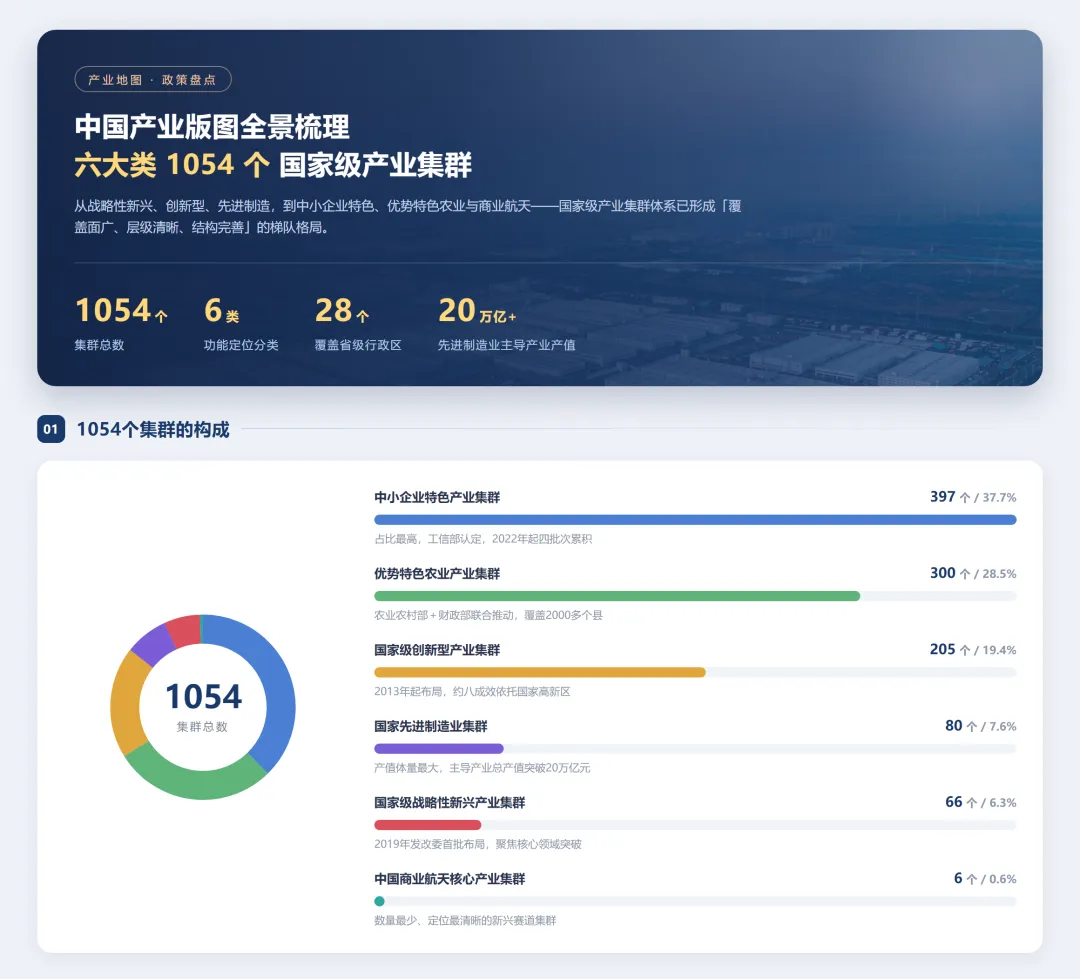Click the row title 优势特色农业产业集群

coord(437,574)
